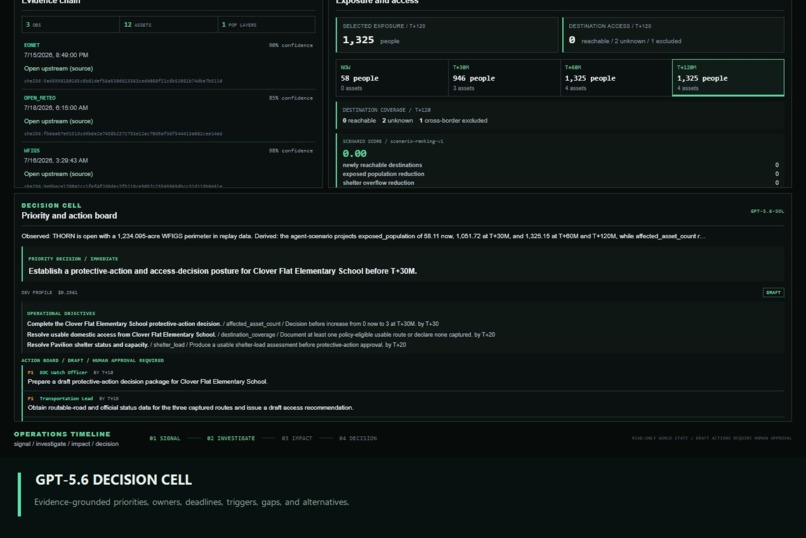This screenshot has height=538, width=806.
Task: Click the 'GPT-5.6 DECISION CELL' caption title
Action: click(x=114, y=479)
